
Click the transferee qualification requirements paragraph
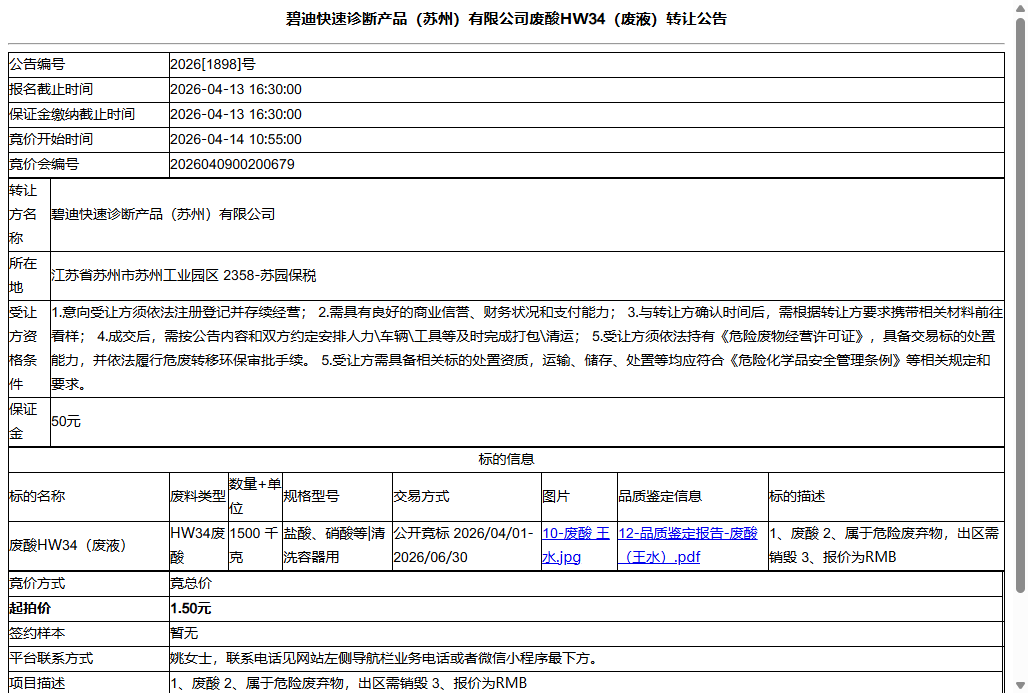527,348
